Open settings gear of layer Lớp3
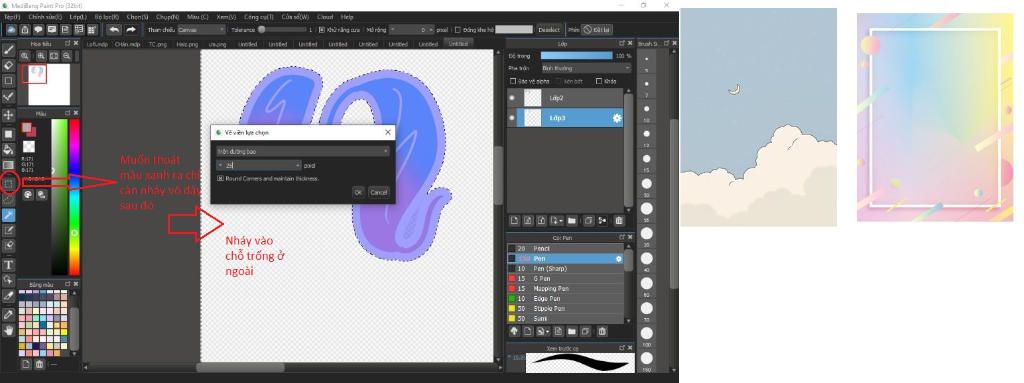 tap(616, 118)
